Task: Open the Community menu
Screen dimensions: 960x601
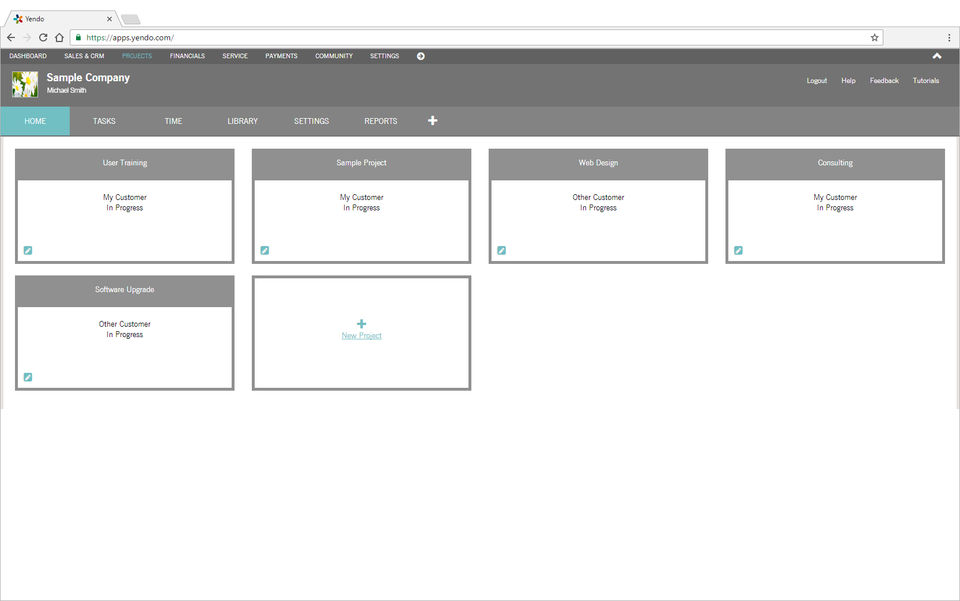Action: click(x=334, y=56)
